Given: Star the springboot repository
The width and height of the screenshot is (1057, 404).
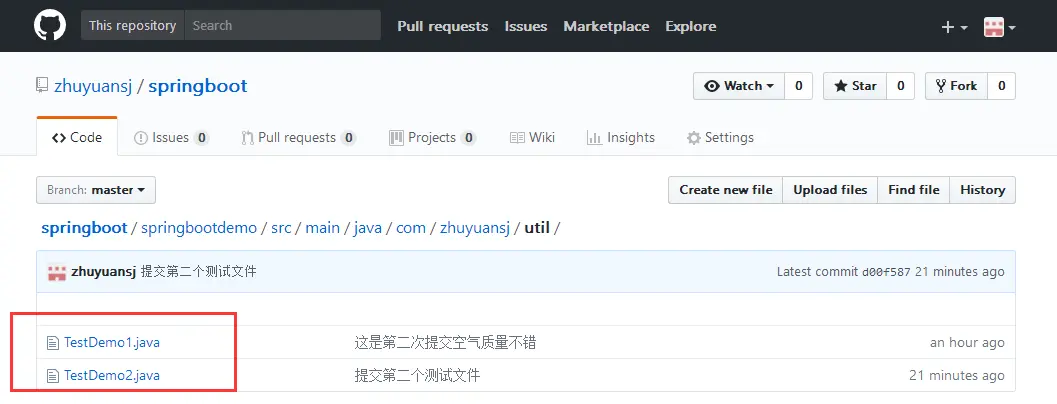Looking at the screenshot, I should tap(855, 86).
